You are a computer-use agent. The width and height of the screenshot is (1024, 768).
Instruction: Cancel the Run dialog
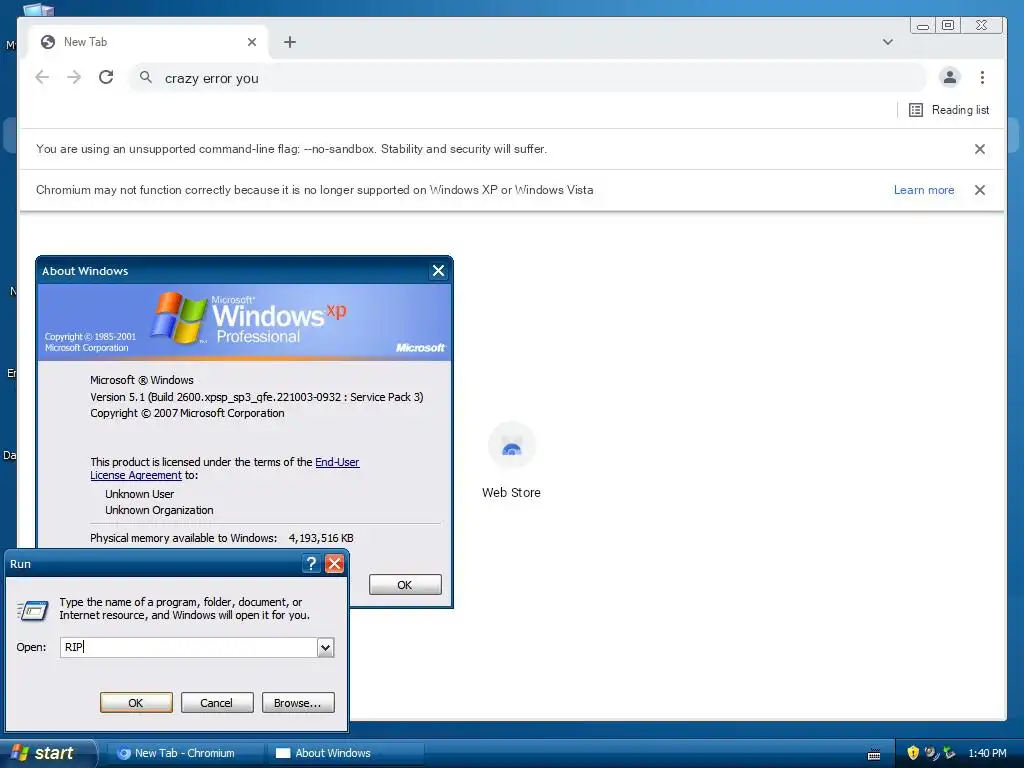(x=217, y=703)
